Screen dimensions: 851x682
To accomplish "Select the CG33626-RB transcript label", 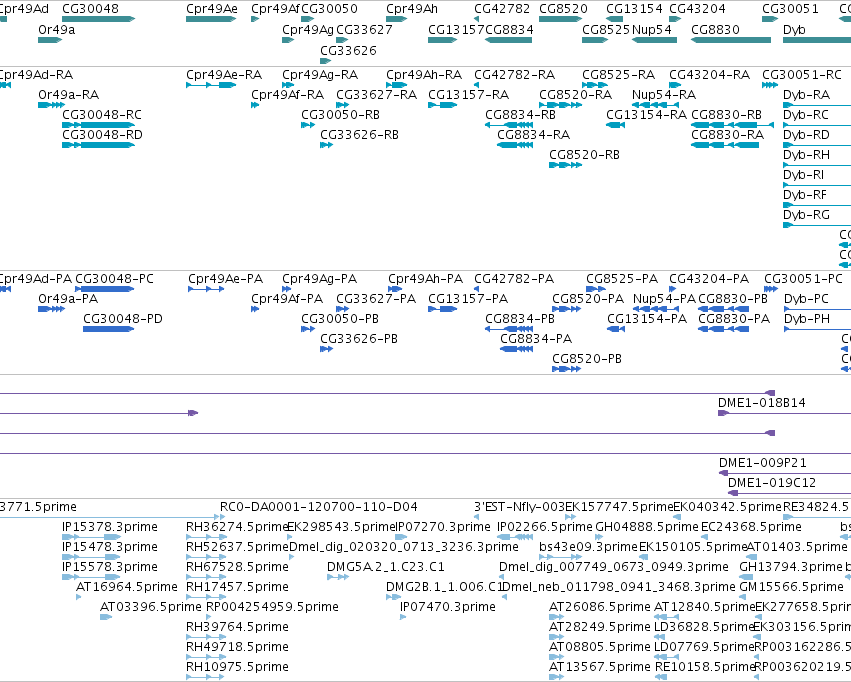I will point(359,135).
